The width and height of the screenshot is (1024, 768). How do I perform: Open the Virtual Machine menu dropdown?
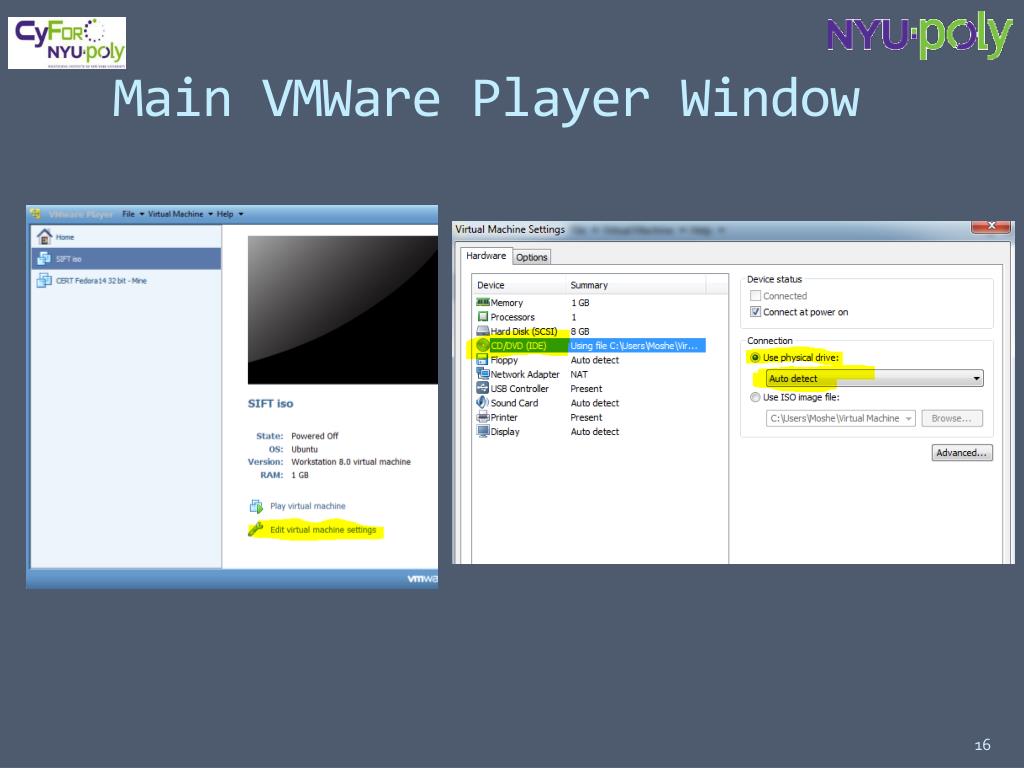click(x=180, y=214)
